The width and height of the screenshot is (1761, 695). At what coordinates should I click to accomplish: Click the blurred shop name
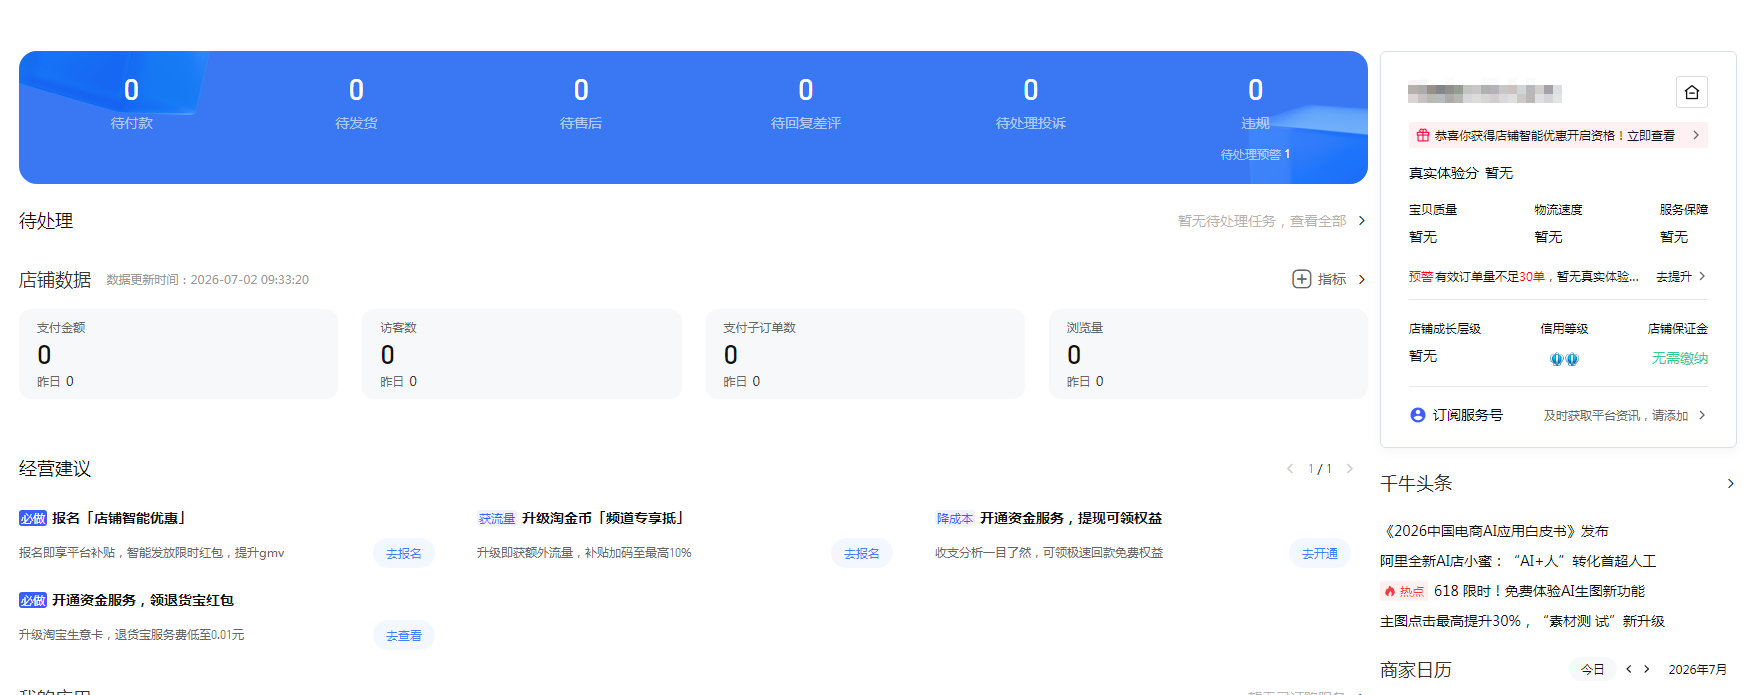coord(1485,93)
